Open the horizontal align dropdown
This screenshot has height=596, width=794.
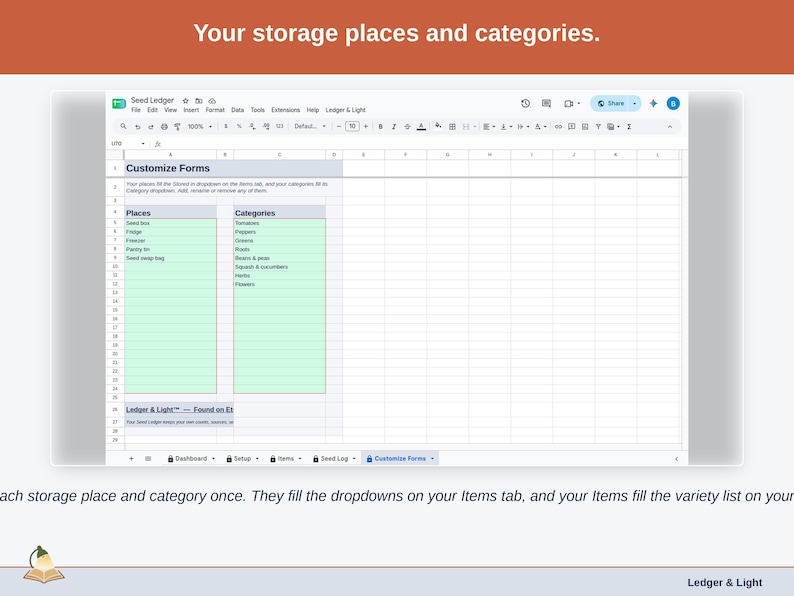pyautogui.click(x=489, y=127)
